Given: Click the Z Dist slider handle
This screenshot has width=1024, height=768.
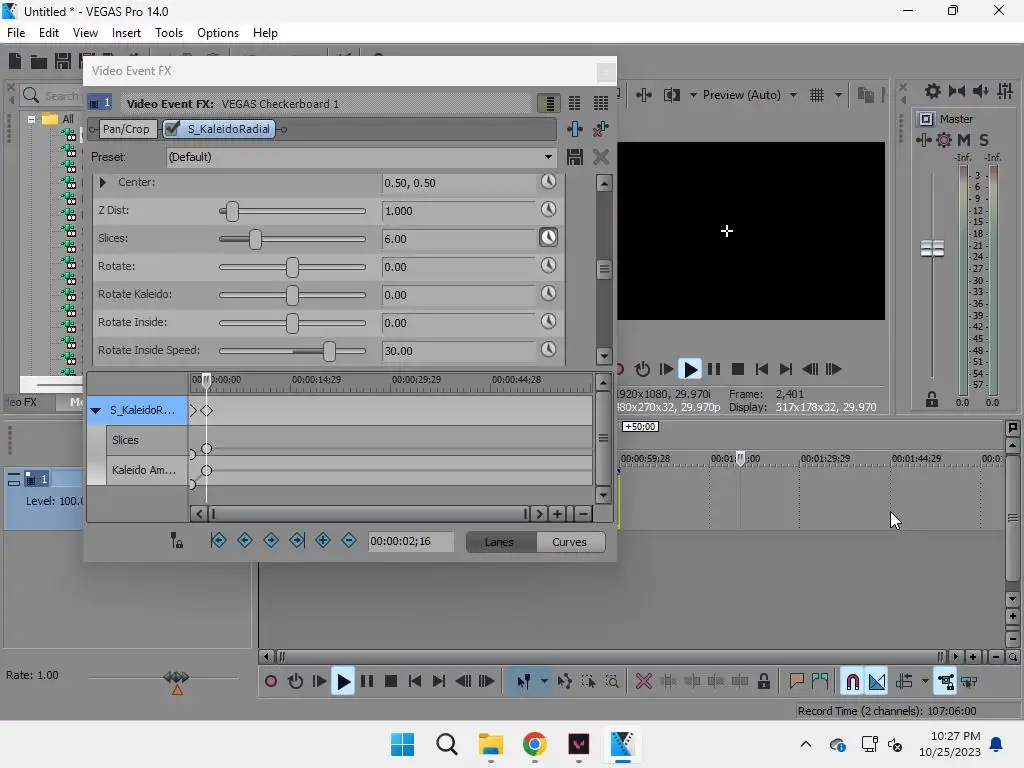Looking at the screenshot, I should [232, 211].
